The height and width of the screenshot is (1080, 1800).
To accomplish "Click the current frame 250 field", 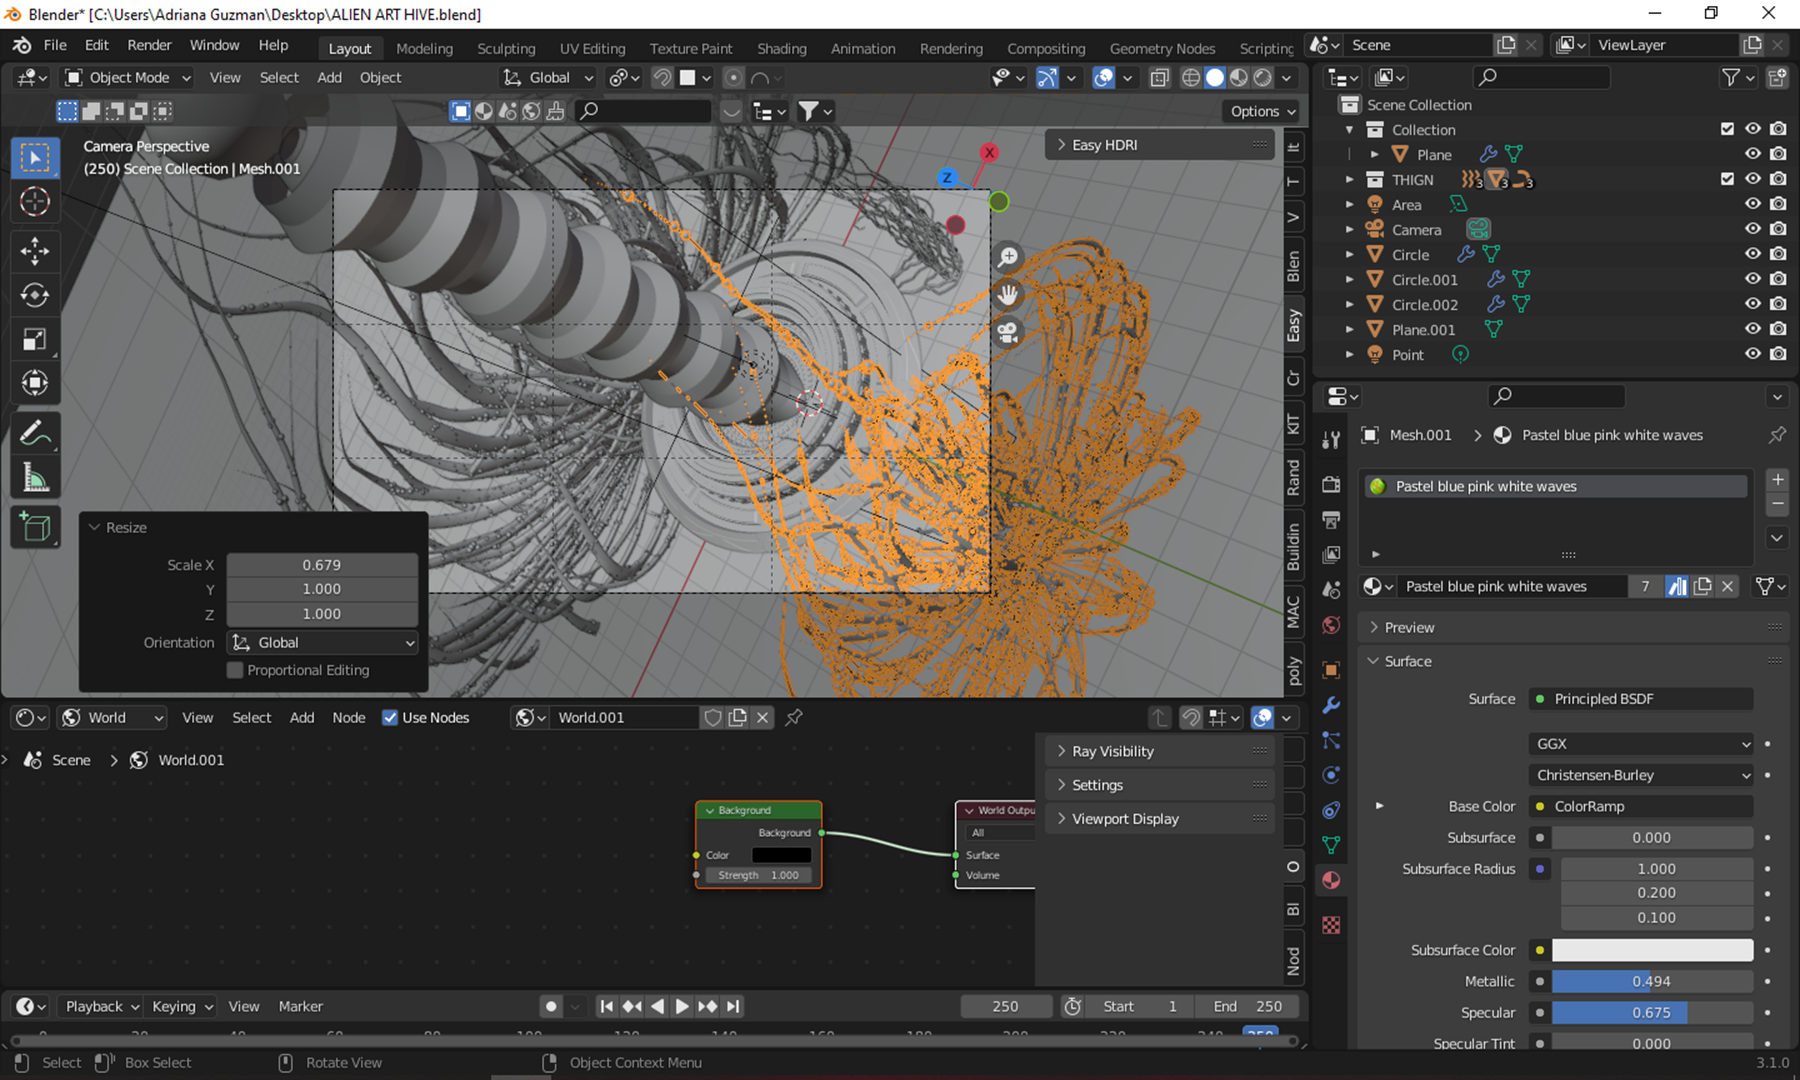I will 1005,1007.
